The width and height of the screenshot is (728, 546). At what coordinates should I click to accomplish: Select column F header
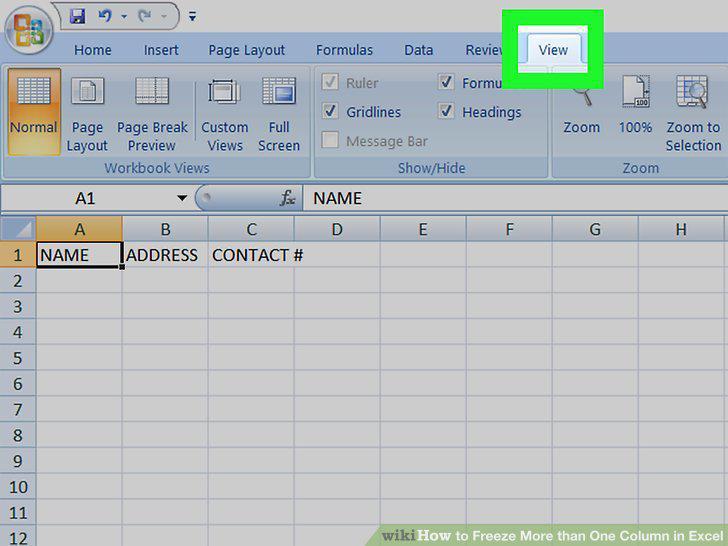(x=509, y=229)
